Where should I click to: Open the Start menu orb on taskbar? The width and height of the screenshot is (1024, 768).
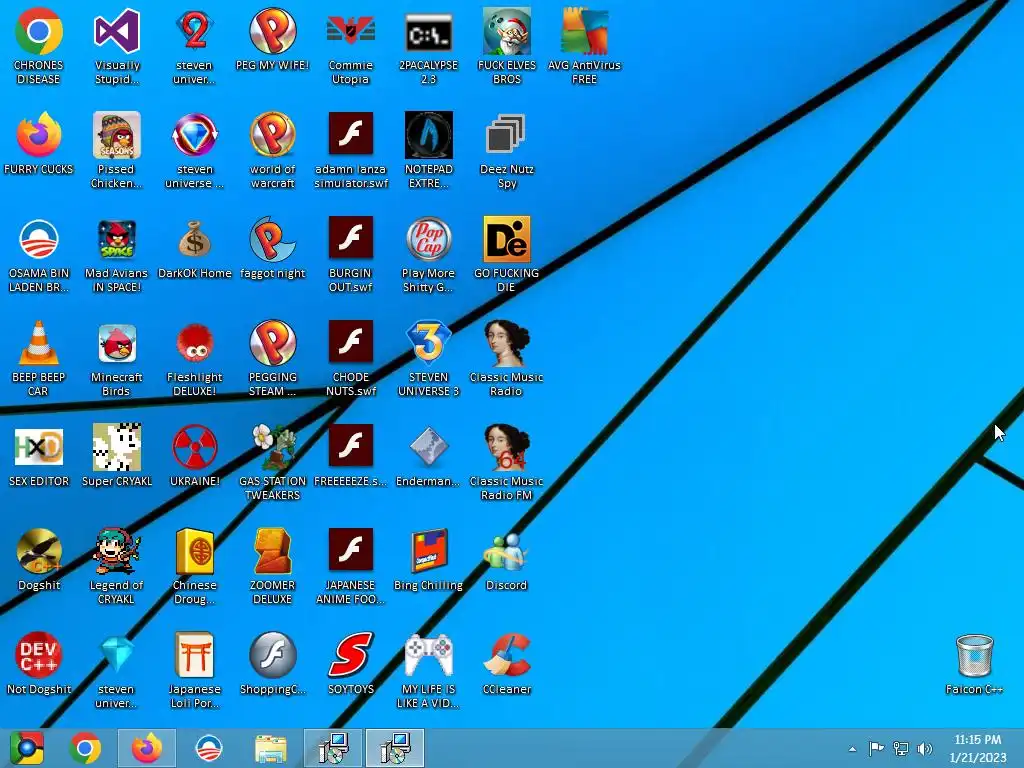[27, 748]
